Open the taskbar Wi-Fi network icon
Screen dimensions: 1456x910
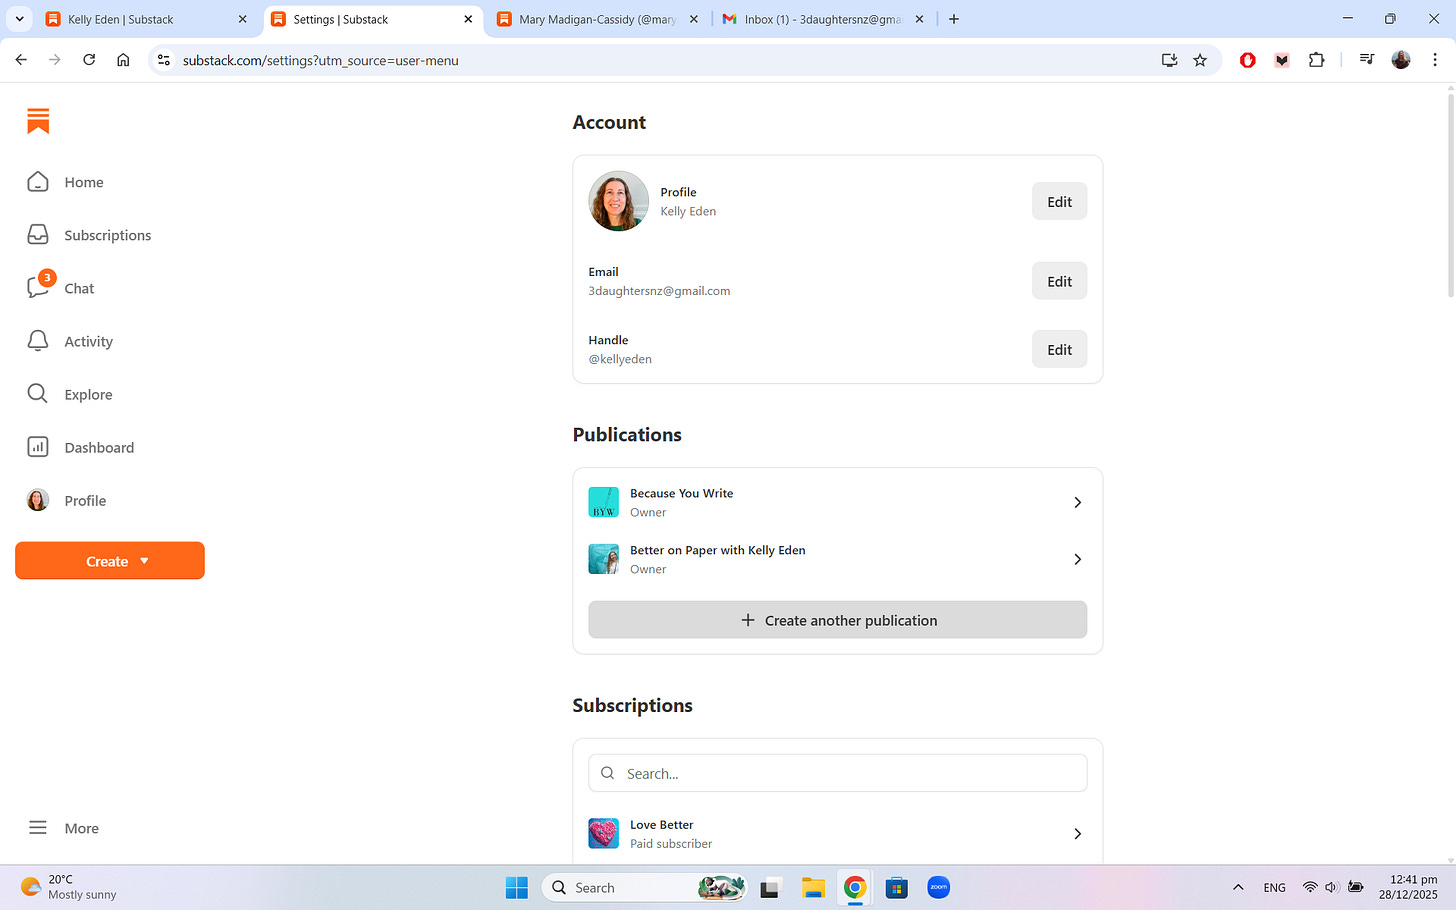coord(1310,887)
